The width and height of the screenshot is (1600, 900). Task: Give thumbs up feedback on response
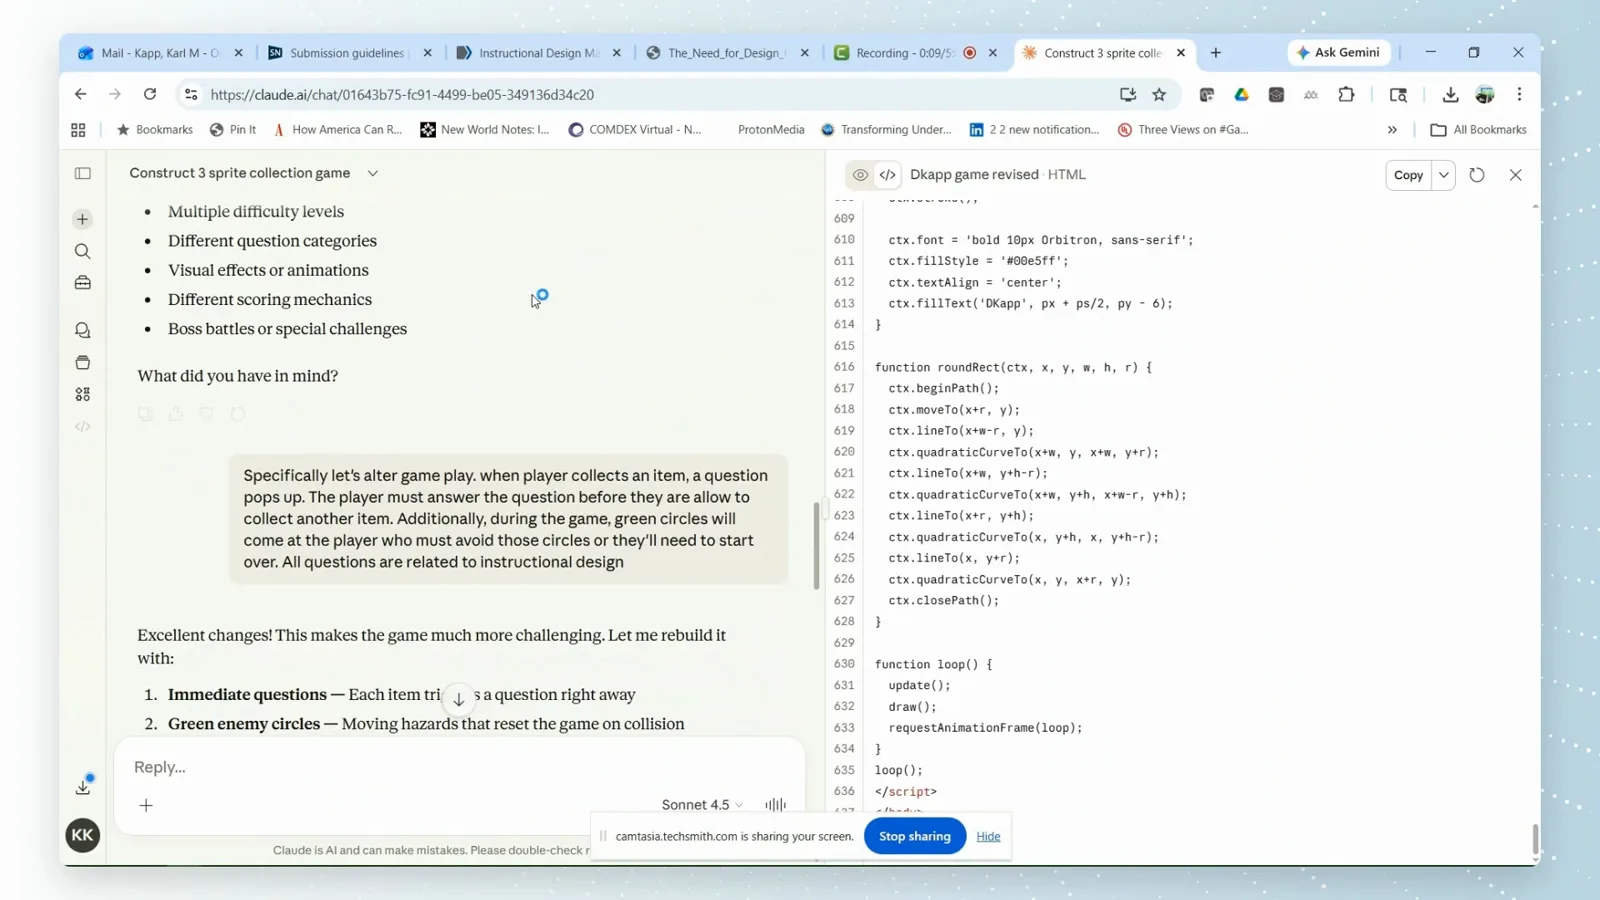pyautogui.click(x=176, y=414)
